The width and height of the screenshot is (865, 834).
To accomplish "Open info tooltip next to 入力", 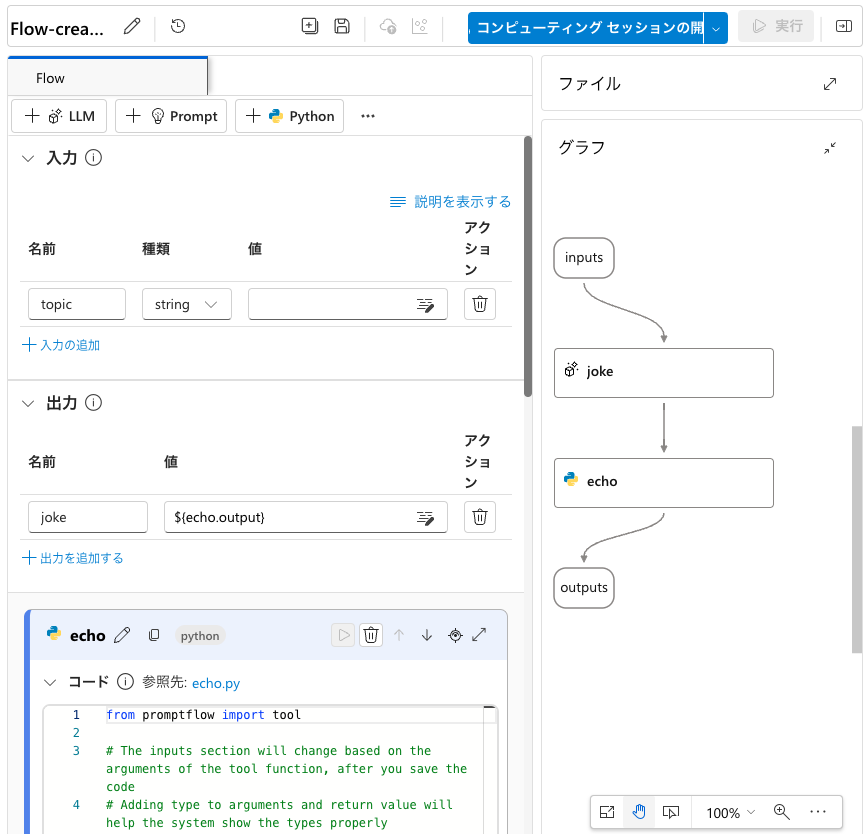I will 93,158.
